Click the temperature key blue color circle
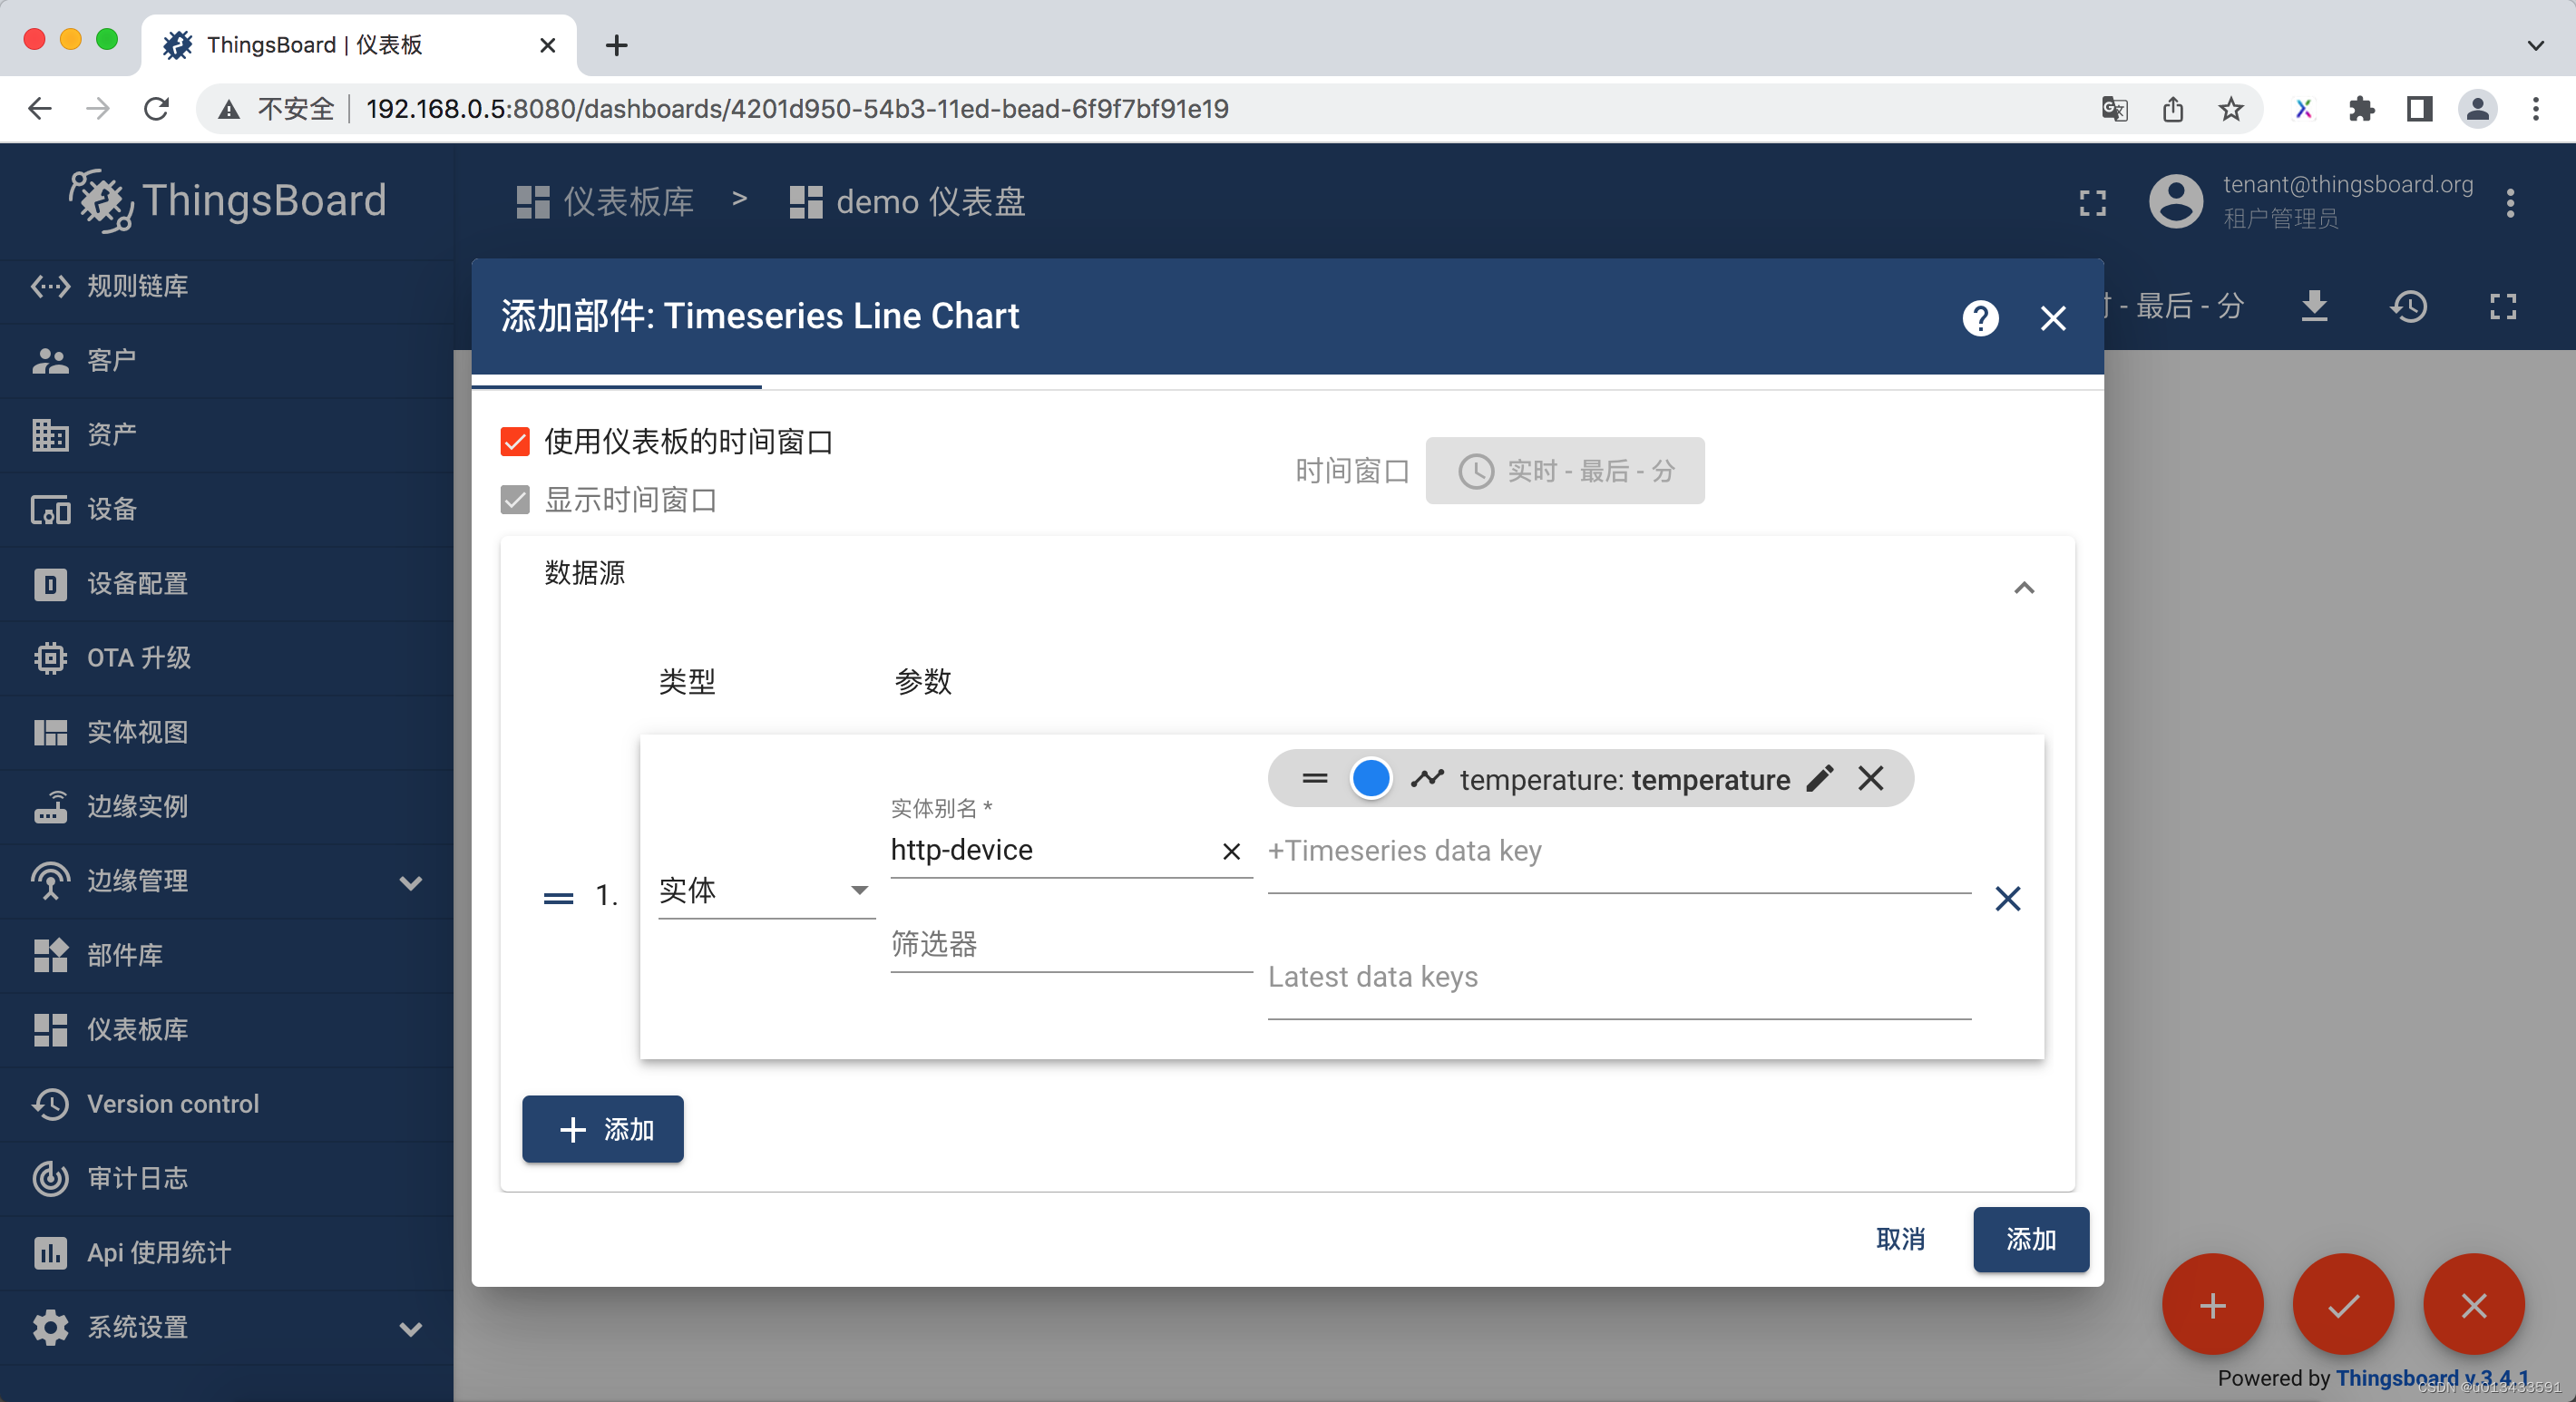The image size is (2576, 1402). [1370, 778]
